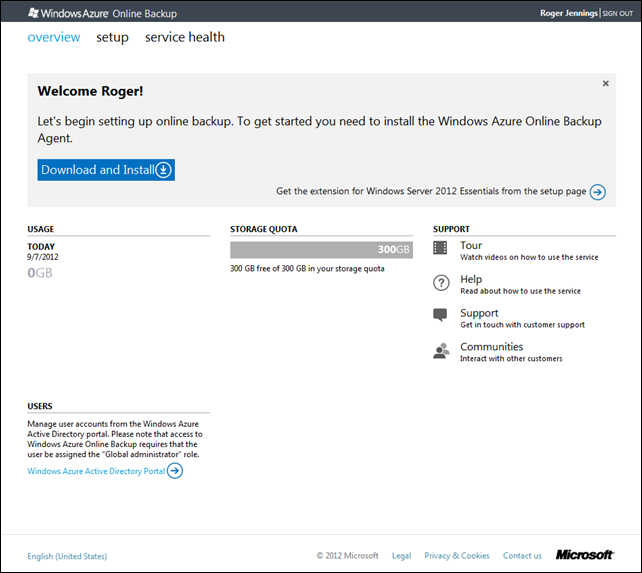Image resolution: width=642 pixels, height=573 pixels.
Task: Click 'Watch videos on how to use the service'
Action: pyautogui.click(x=529, y=257)
